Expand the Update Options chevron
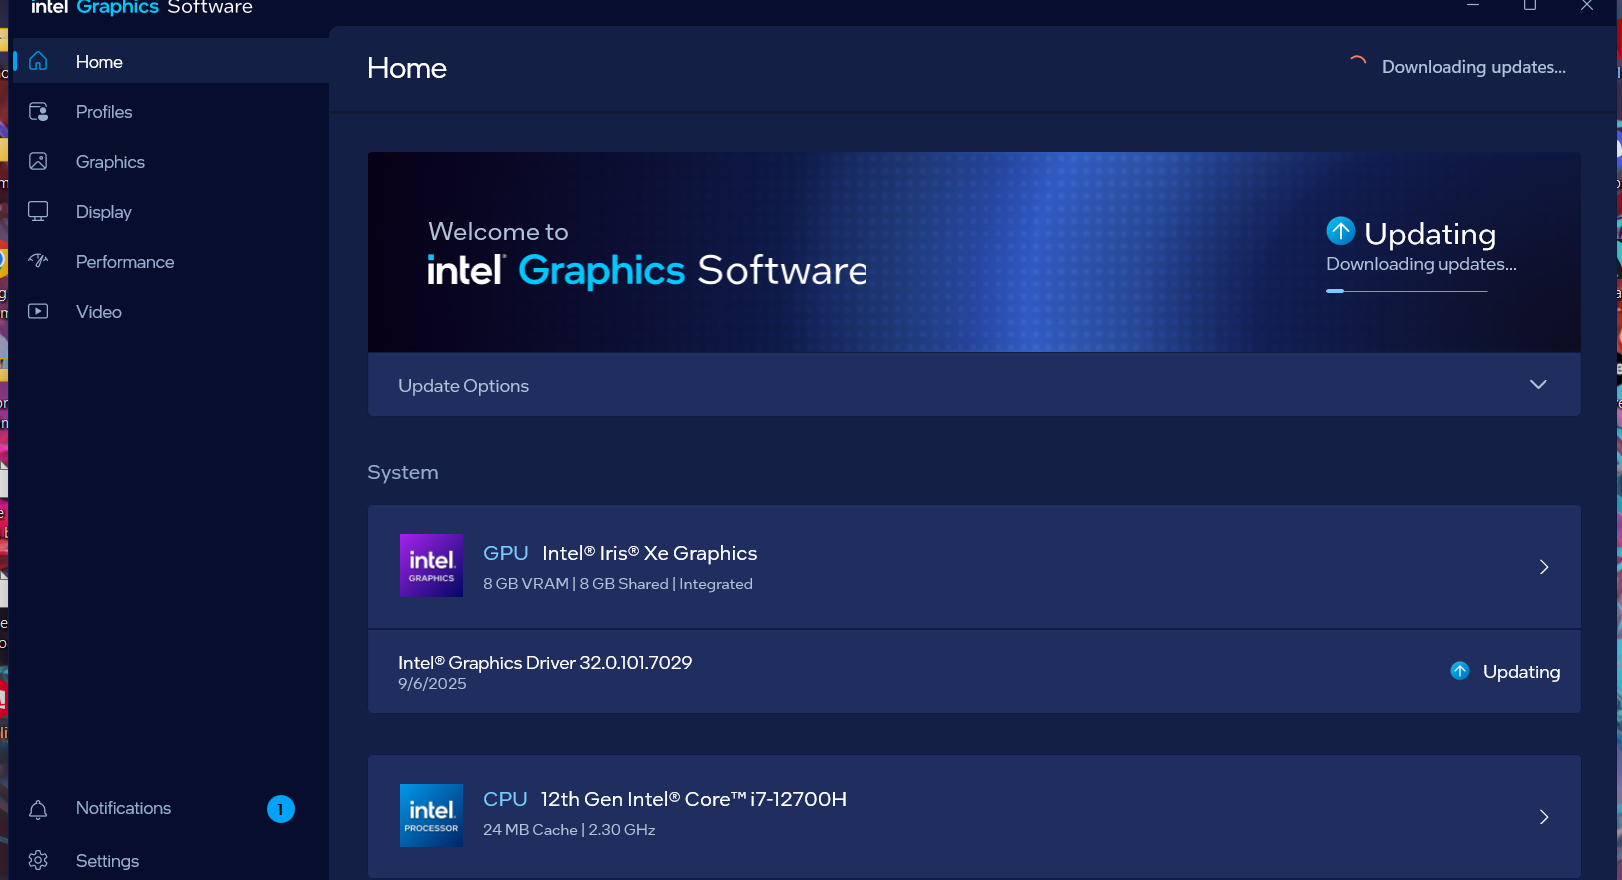 (1538, 385)
